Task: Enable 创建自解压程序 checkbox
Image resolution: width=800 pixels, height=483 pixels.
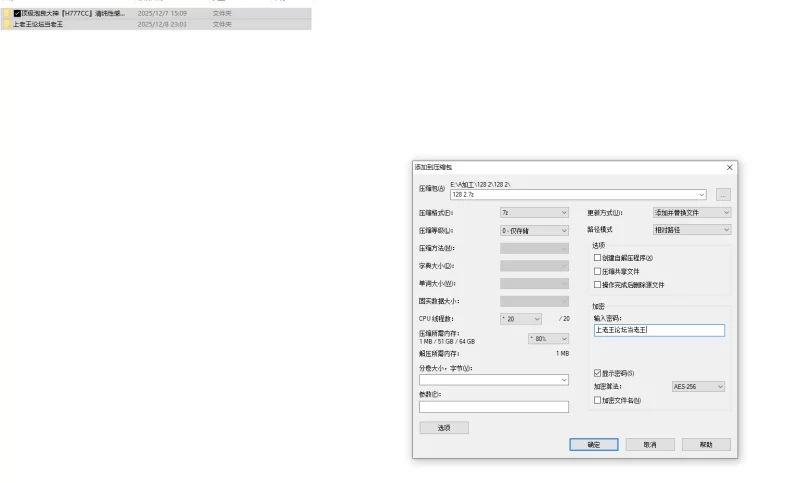Action: click(597, 258)
